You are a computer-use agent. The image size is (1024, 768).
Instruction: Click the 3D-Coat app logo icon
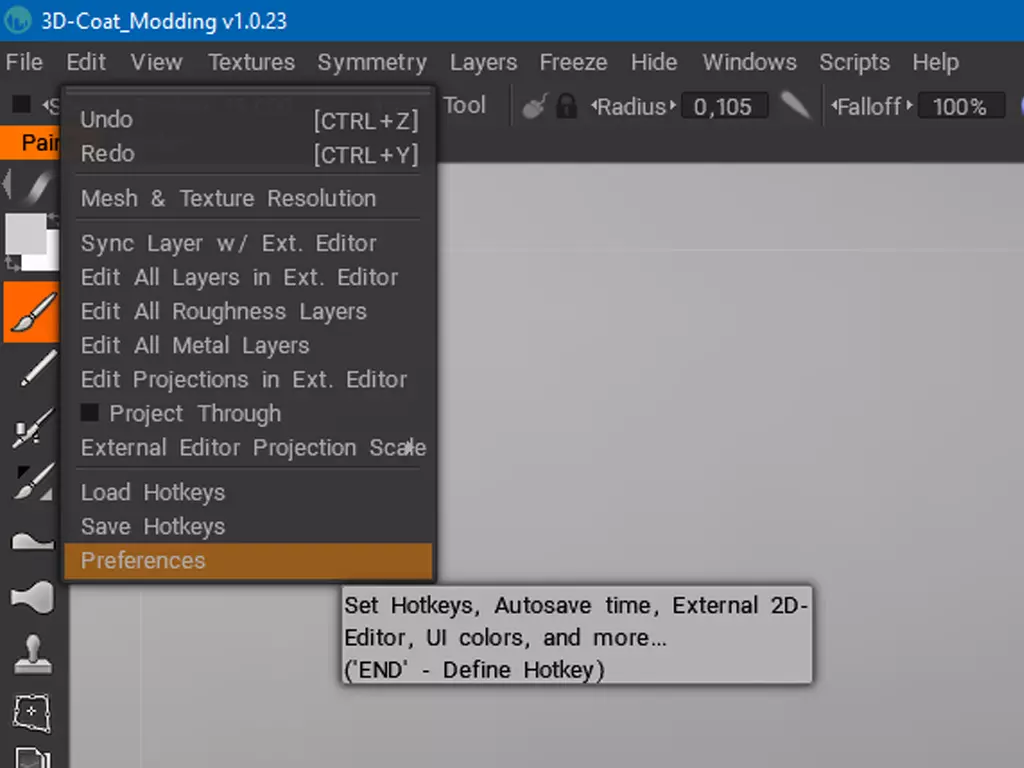pyautogui.click(x=18, y=20)
